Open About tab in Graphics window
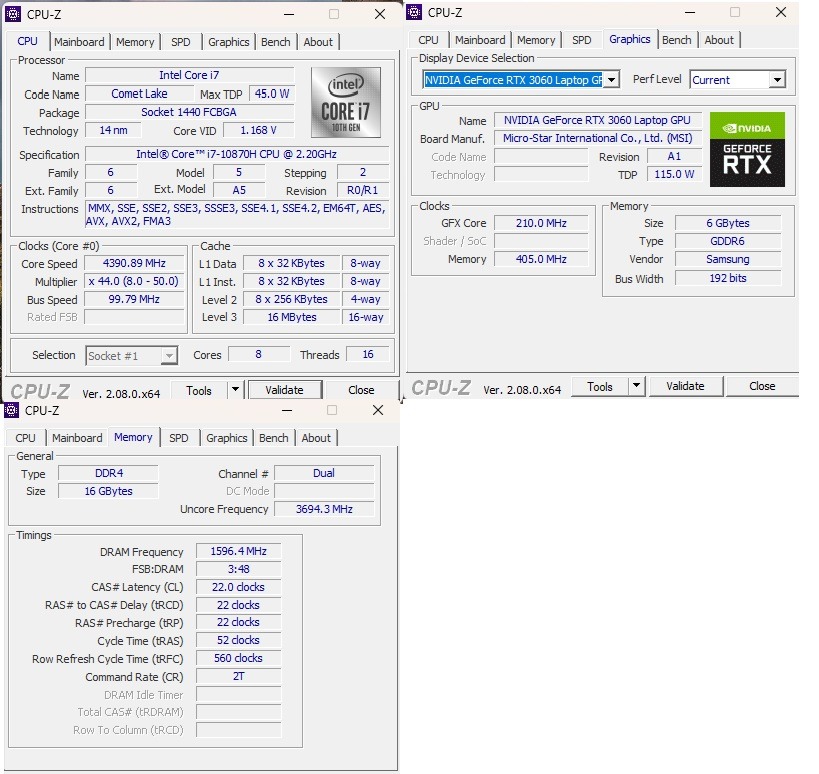The width and height of the screenshot is (819, 774). click(x=719, y=40)
